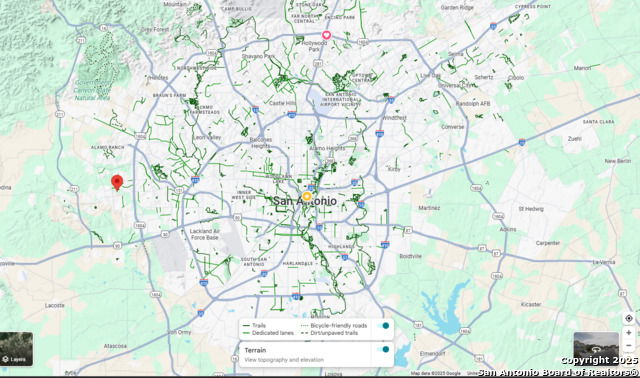The width and height of the screenshot is (640, 378).
Task: Click the red location pin marker
Action: (x=117, y=182)
